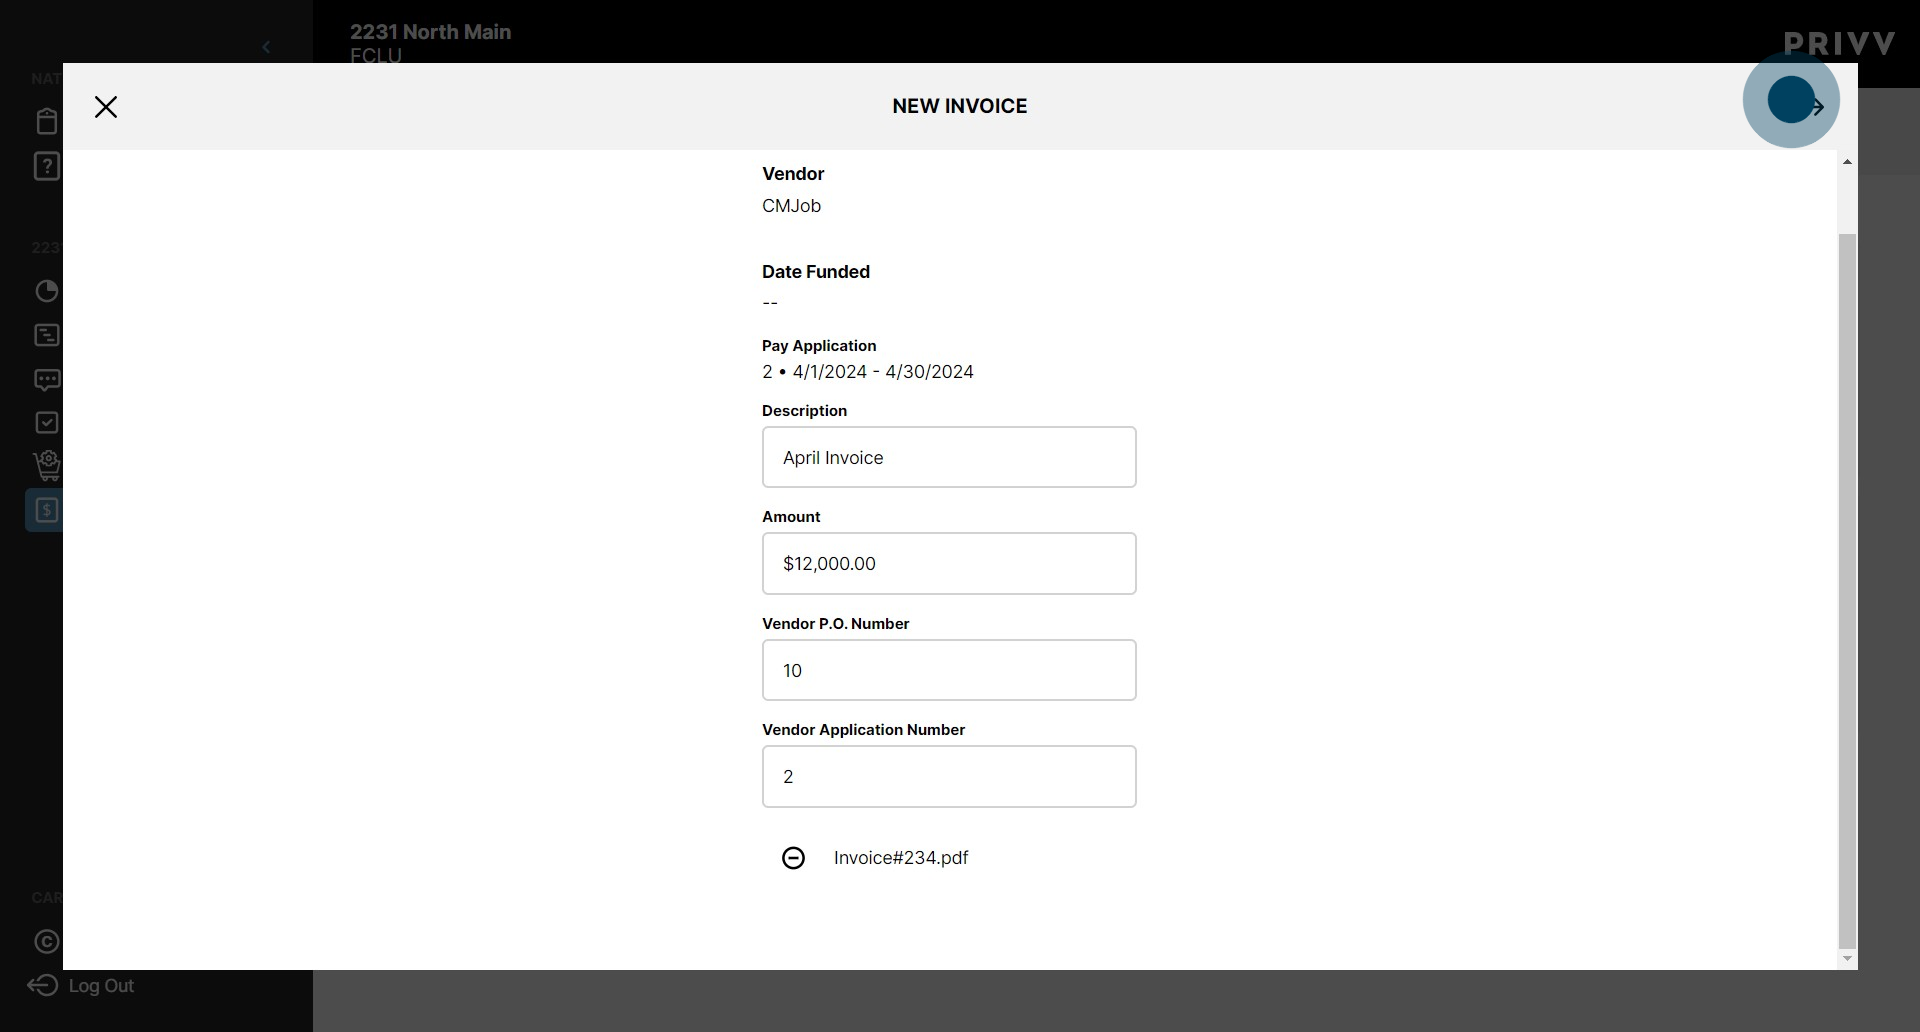Screen dimensions: 1920x1032
Task: Remove the attached Invoice#234.pdf file
Action: (x=793, y=858)
